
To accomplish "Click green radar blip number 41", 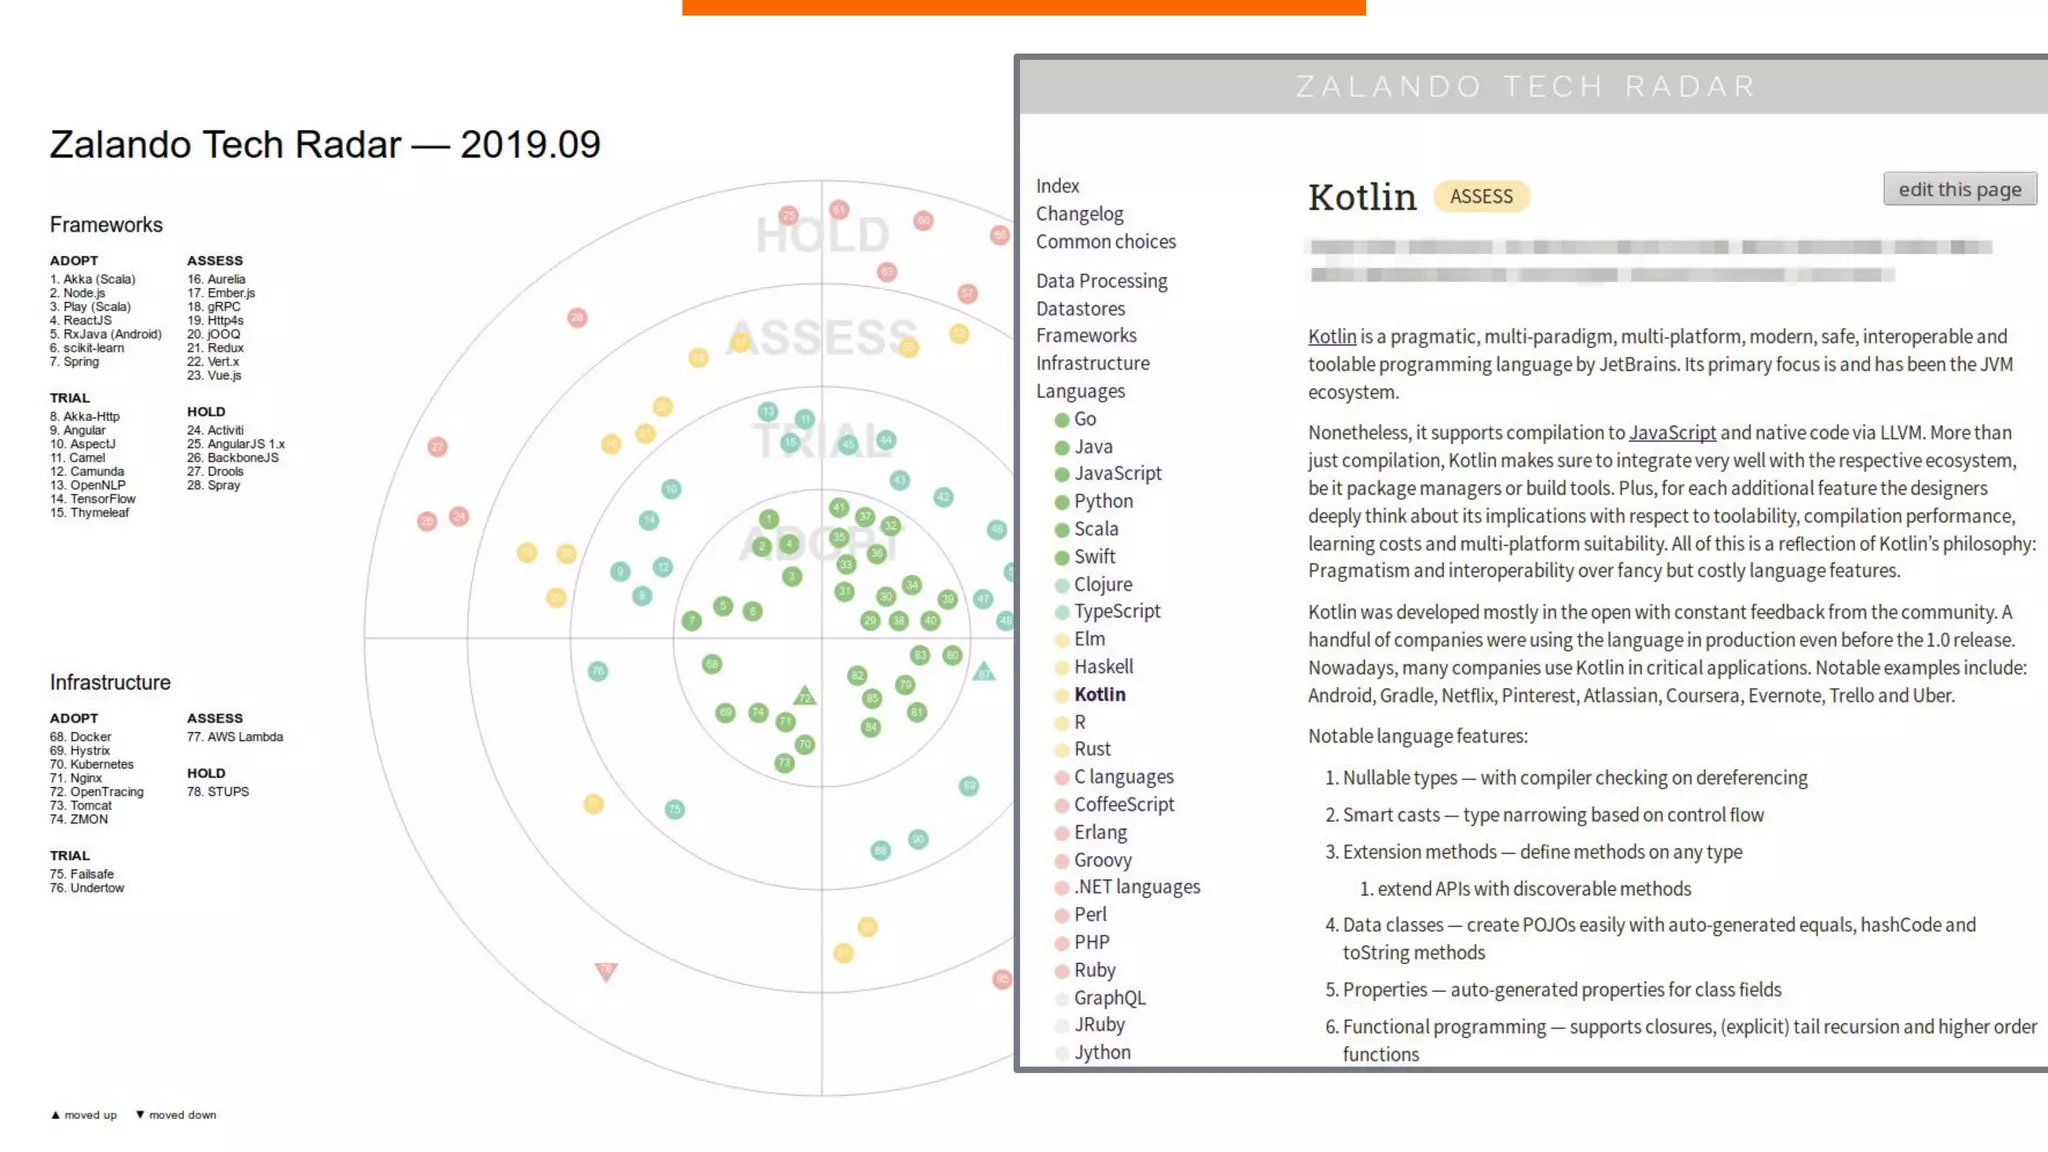I will (838, 508).
